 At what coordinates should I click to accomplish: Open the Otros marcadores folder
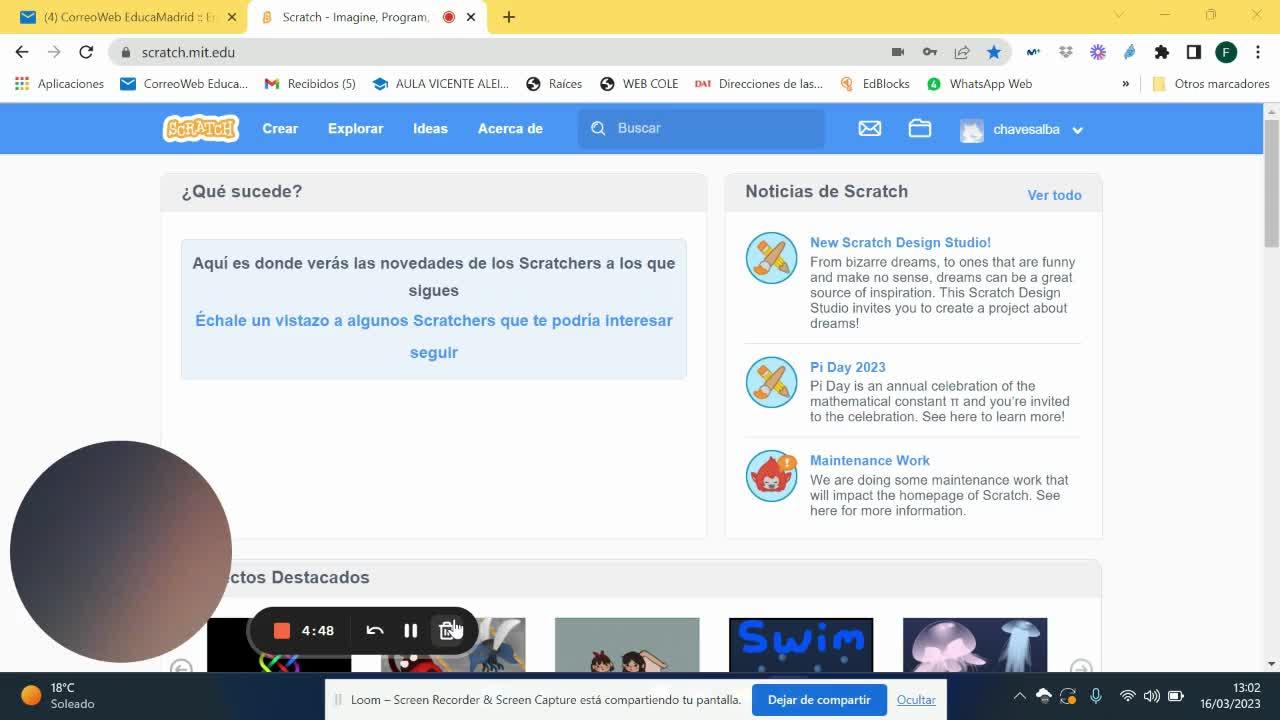[x=1211, y=84]
